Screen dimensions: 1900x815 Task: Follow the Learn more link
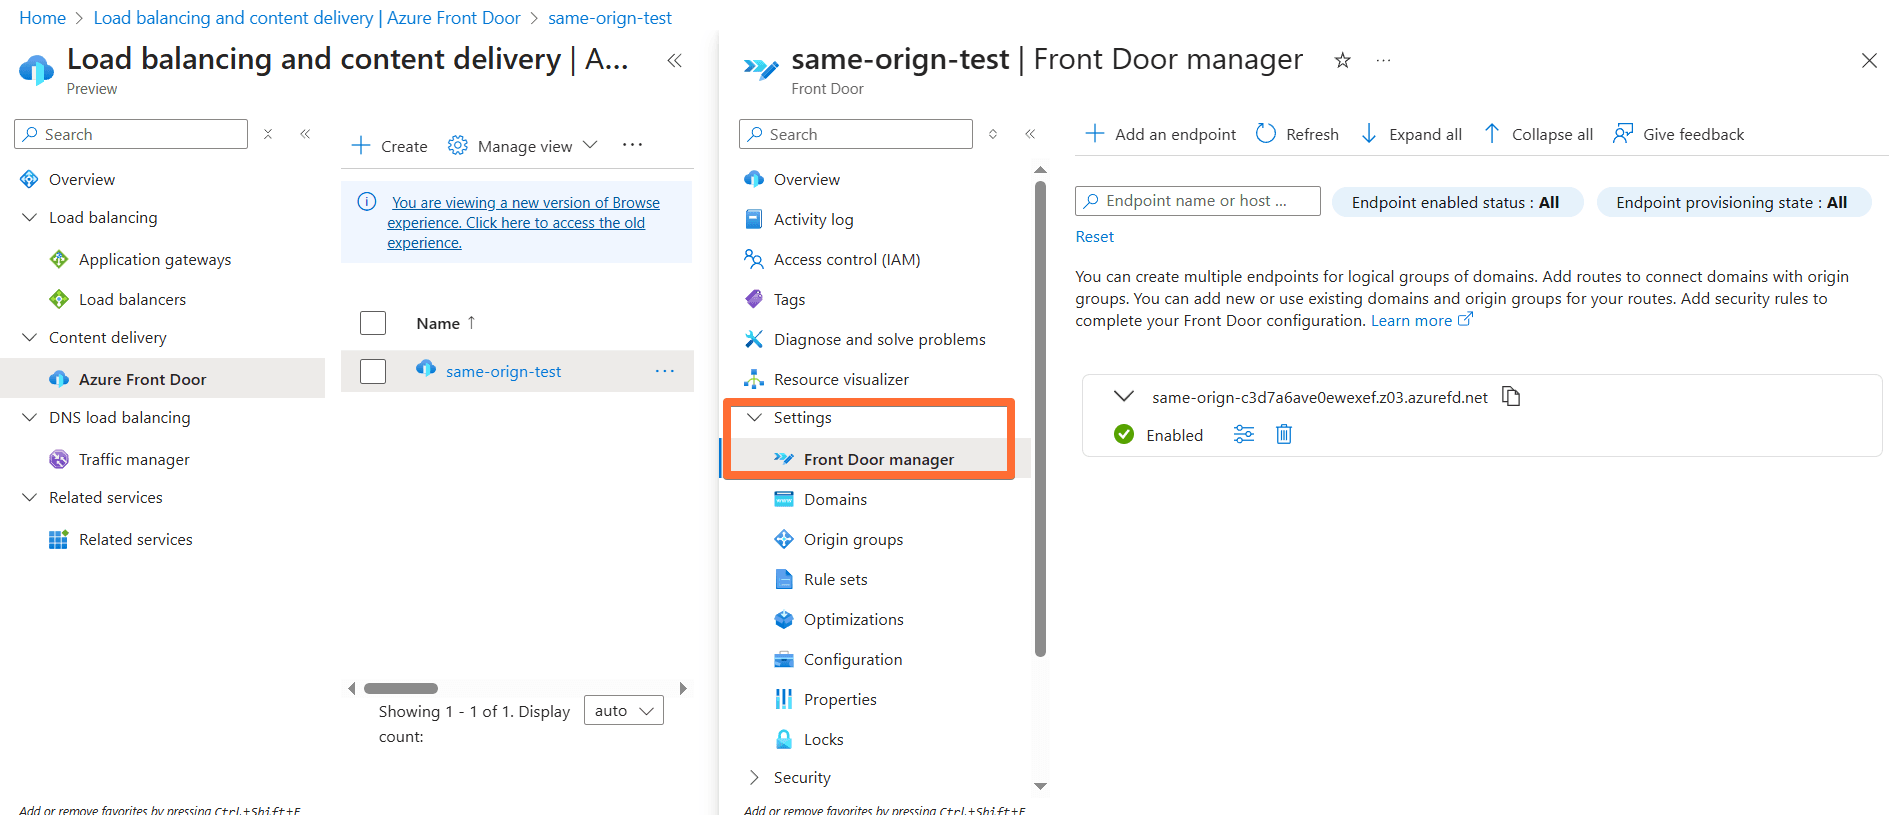pos(1411,321)
